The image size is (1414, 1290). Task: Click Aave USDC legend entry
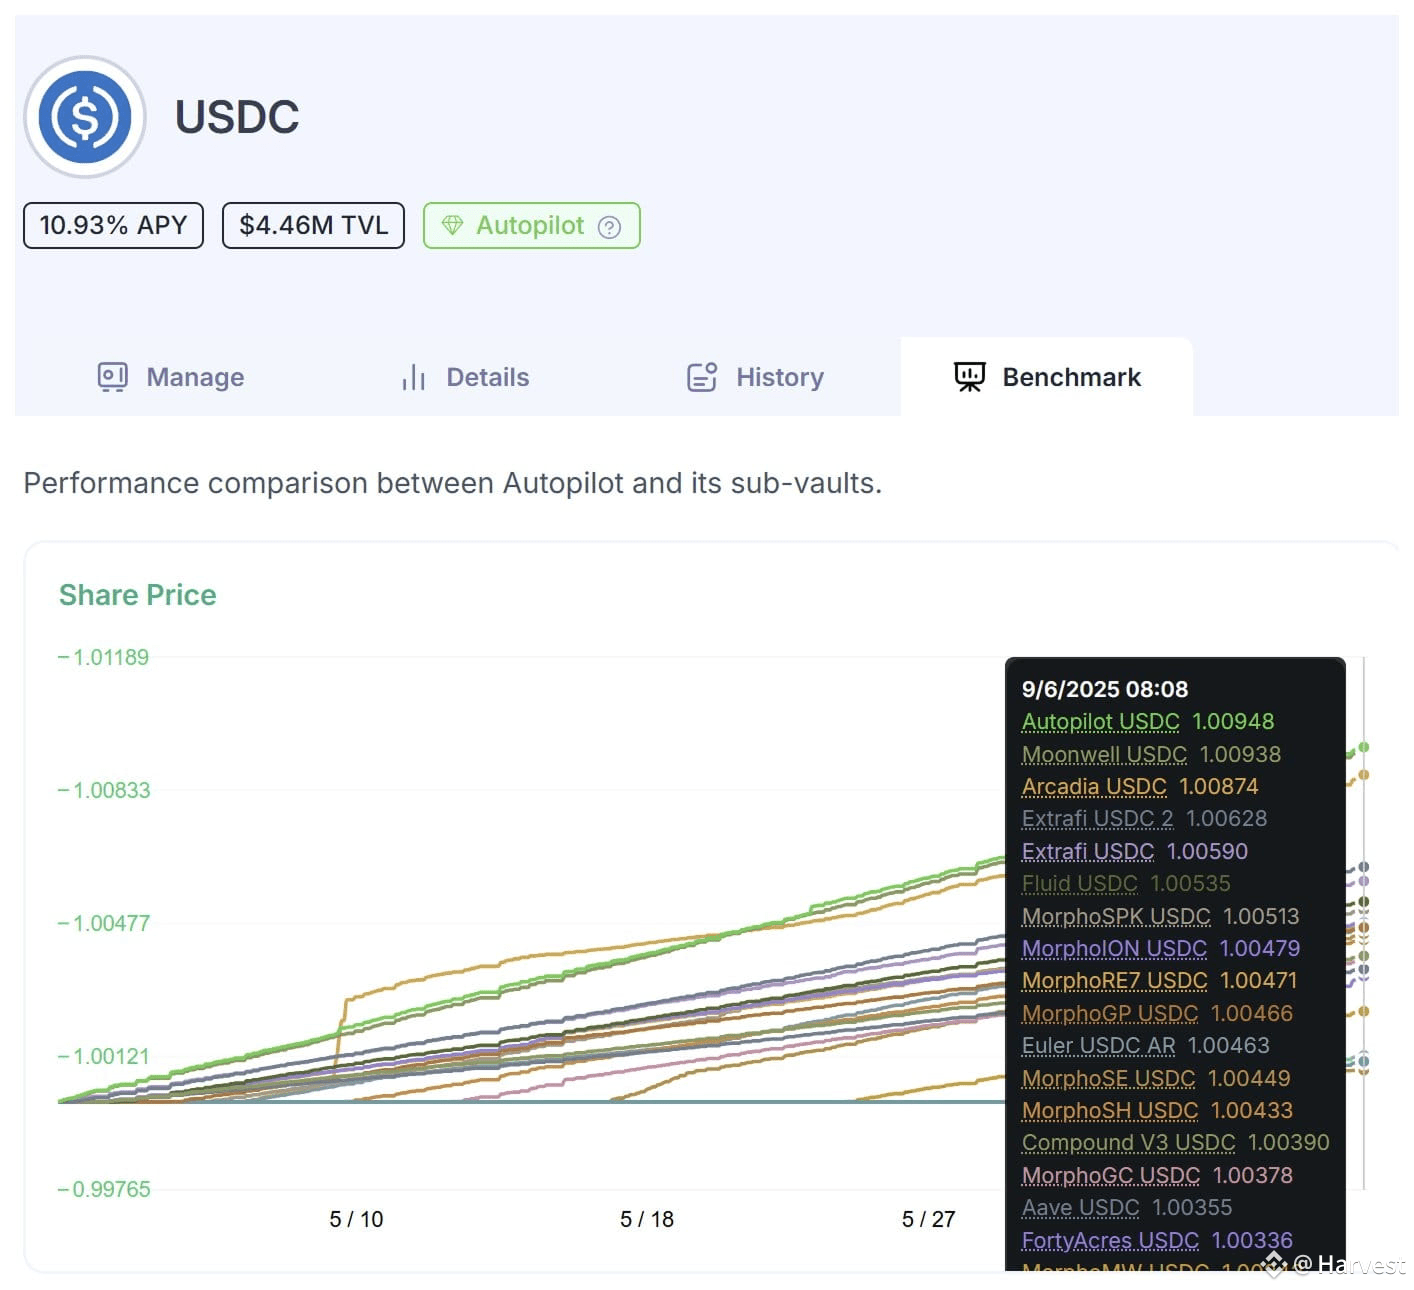click(x=1080, y=1208)
